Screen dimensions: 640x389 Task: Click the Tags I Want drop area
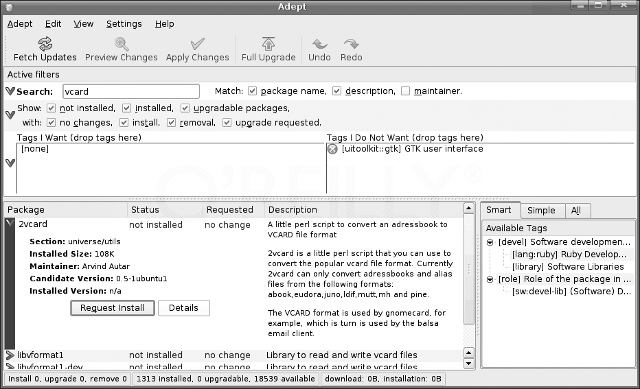(171, 168)
